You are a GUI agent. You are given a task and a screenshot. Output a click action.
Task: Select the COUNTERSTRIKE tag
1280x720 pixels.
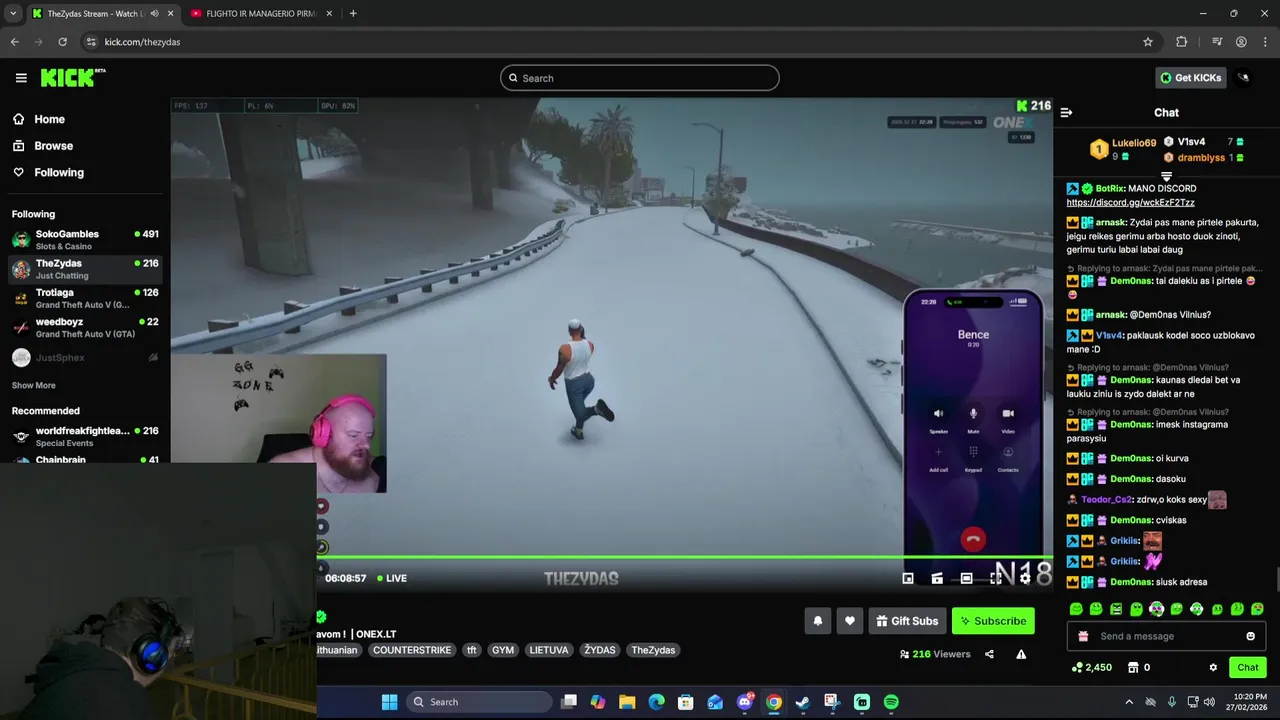(412, 650)
